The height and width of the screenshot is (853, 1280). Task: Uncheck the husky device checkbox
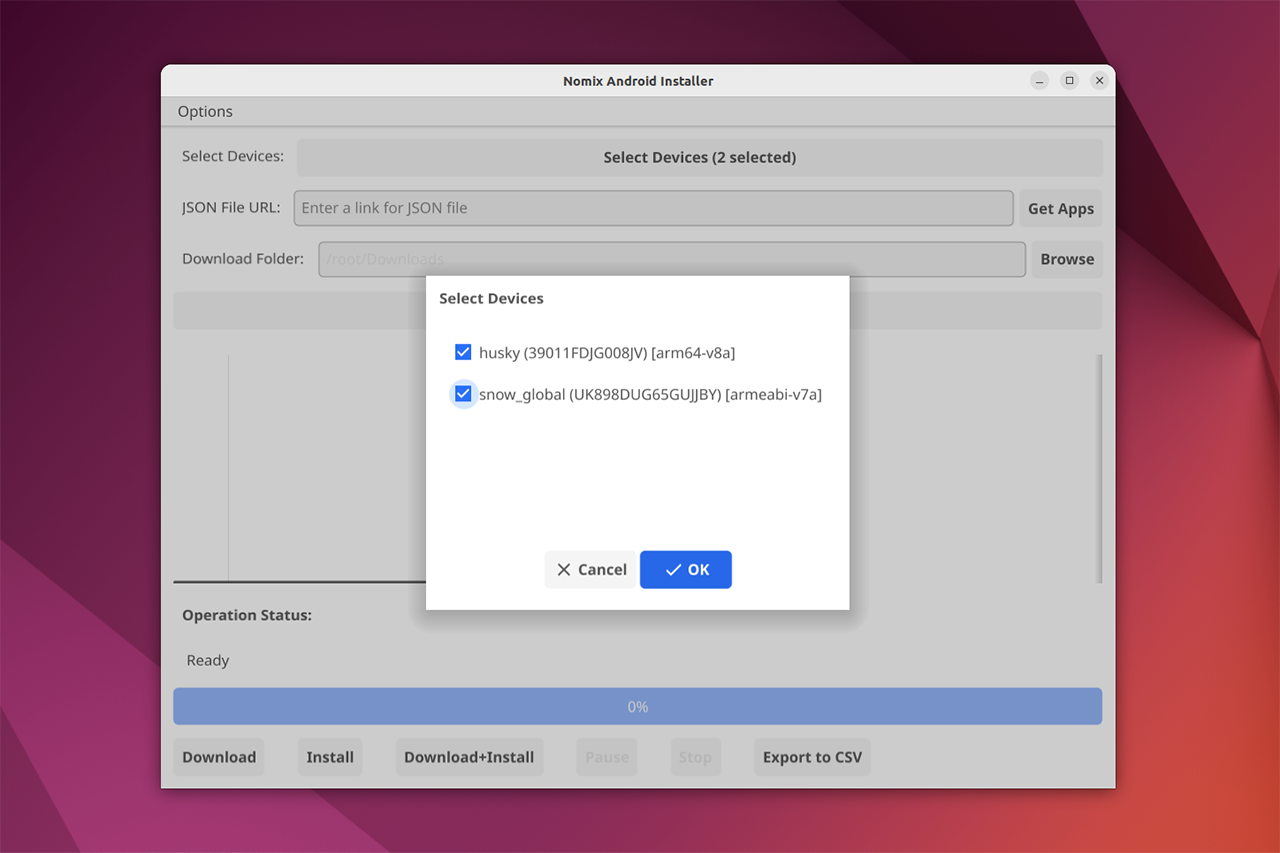[x=463, y=352]
